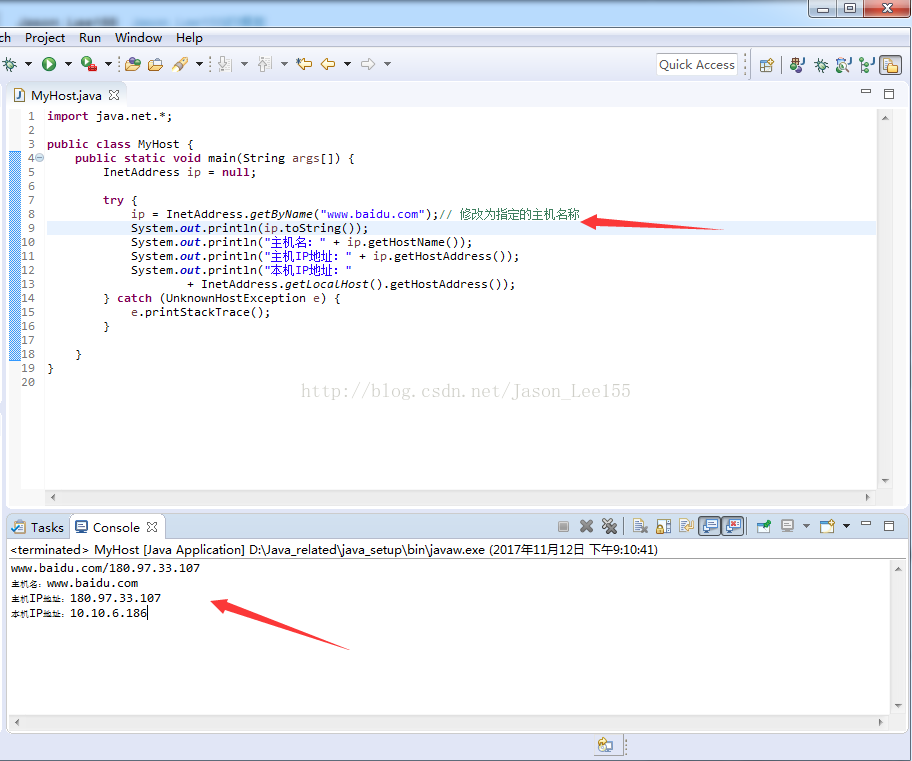This screenshot has height=761, width=912.
Task: Click the Terminate square icon in Console
Action: click(563, 527)
